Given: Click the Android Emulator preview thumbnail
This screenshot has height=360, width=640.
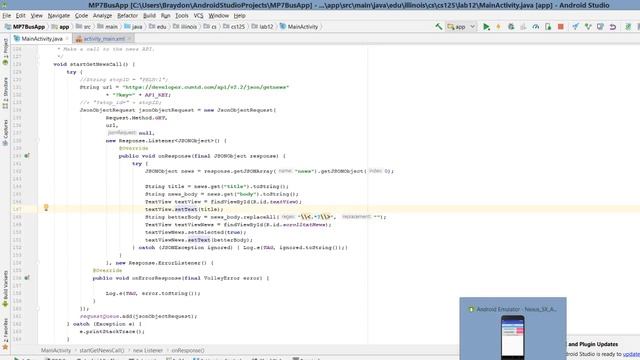Looking at the screenshot, I should pos(513,329).
